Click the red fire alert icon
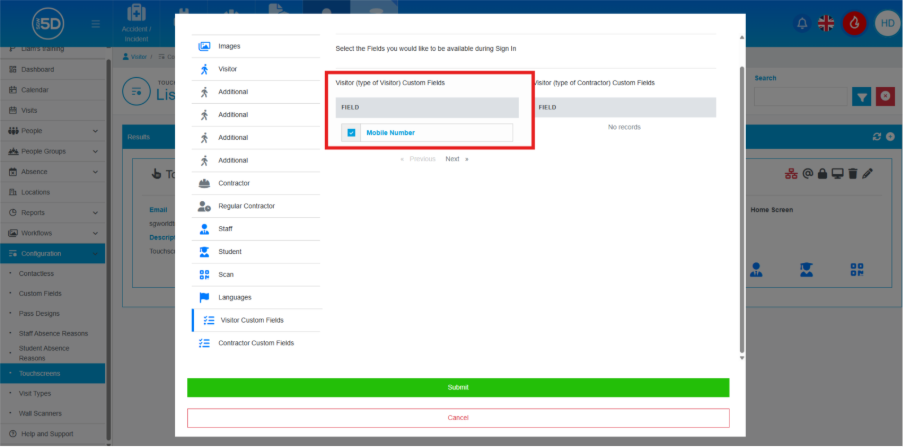The image size is (903, 447). coord(854,24)
